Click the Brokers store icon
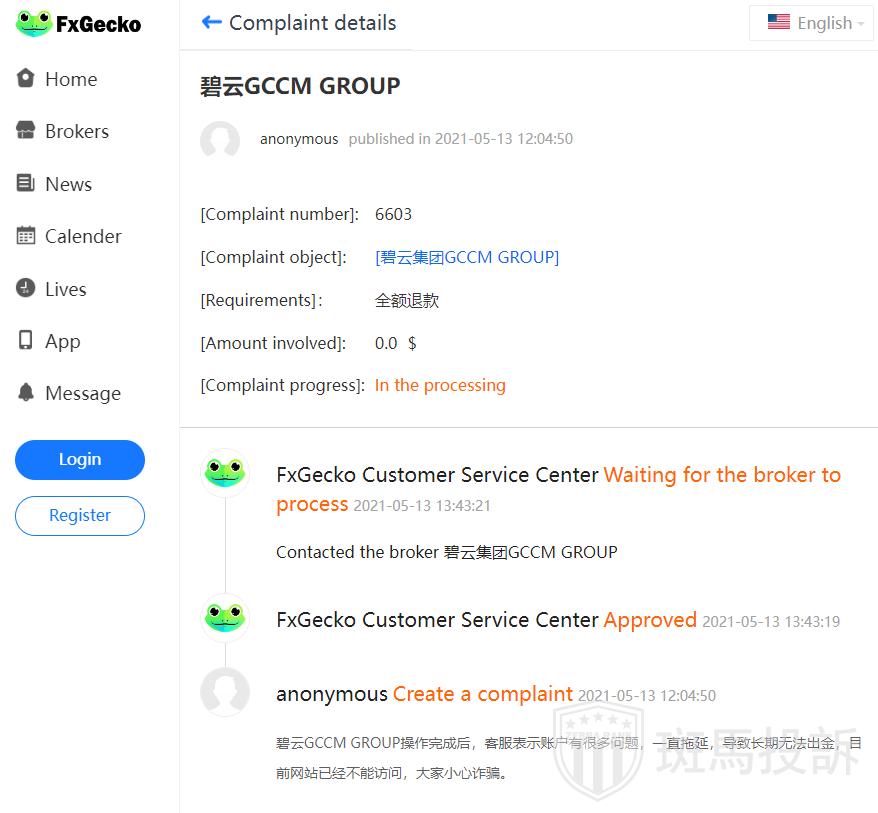Viewport: 878px width, 813px height. click(26, 130)
